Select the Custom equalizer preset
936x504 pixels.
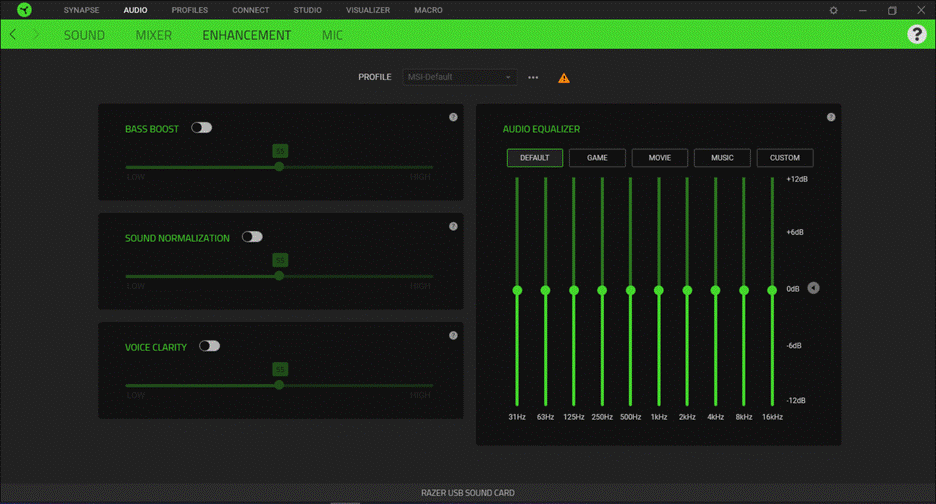784,158
